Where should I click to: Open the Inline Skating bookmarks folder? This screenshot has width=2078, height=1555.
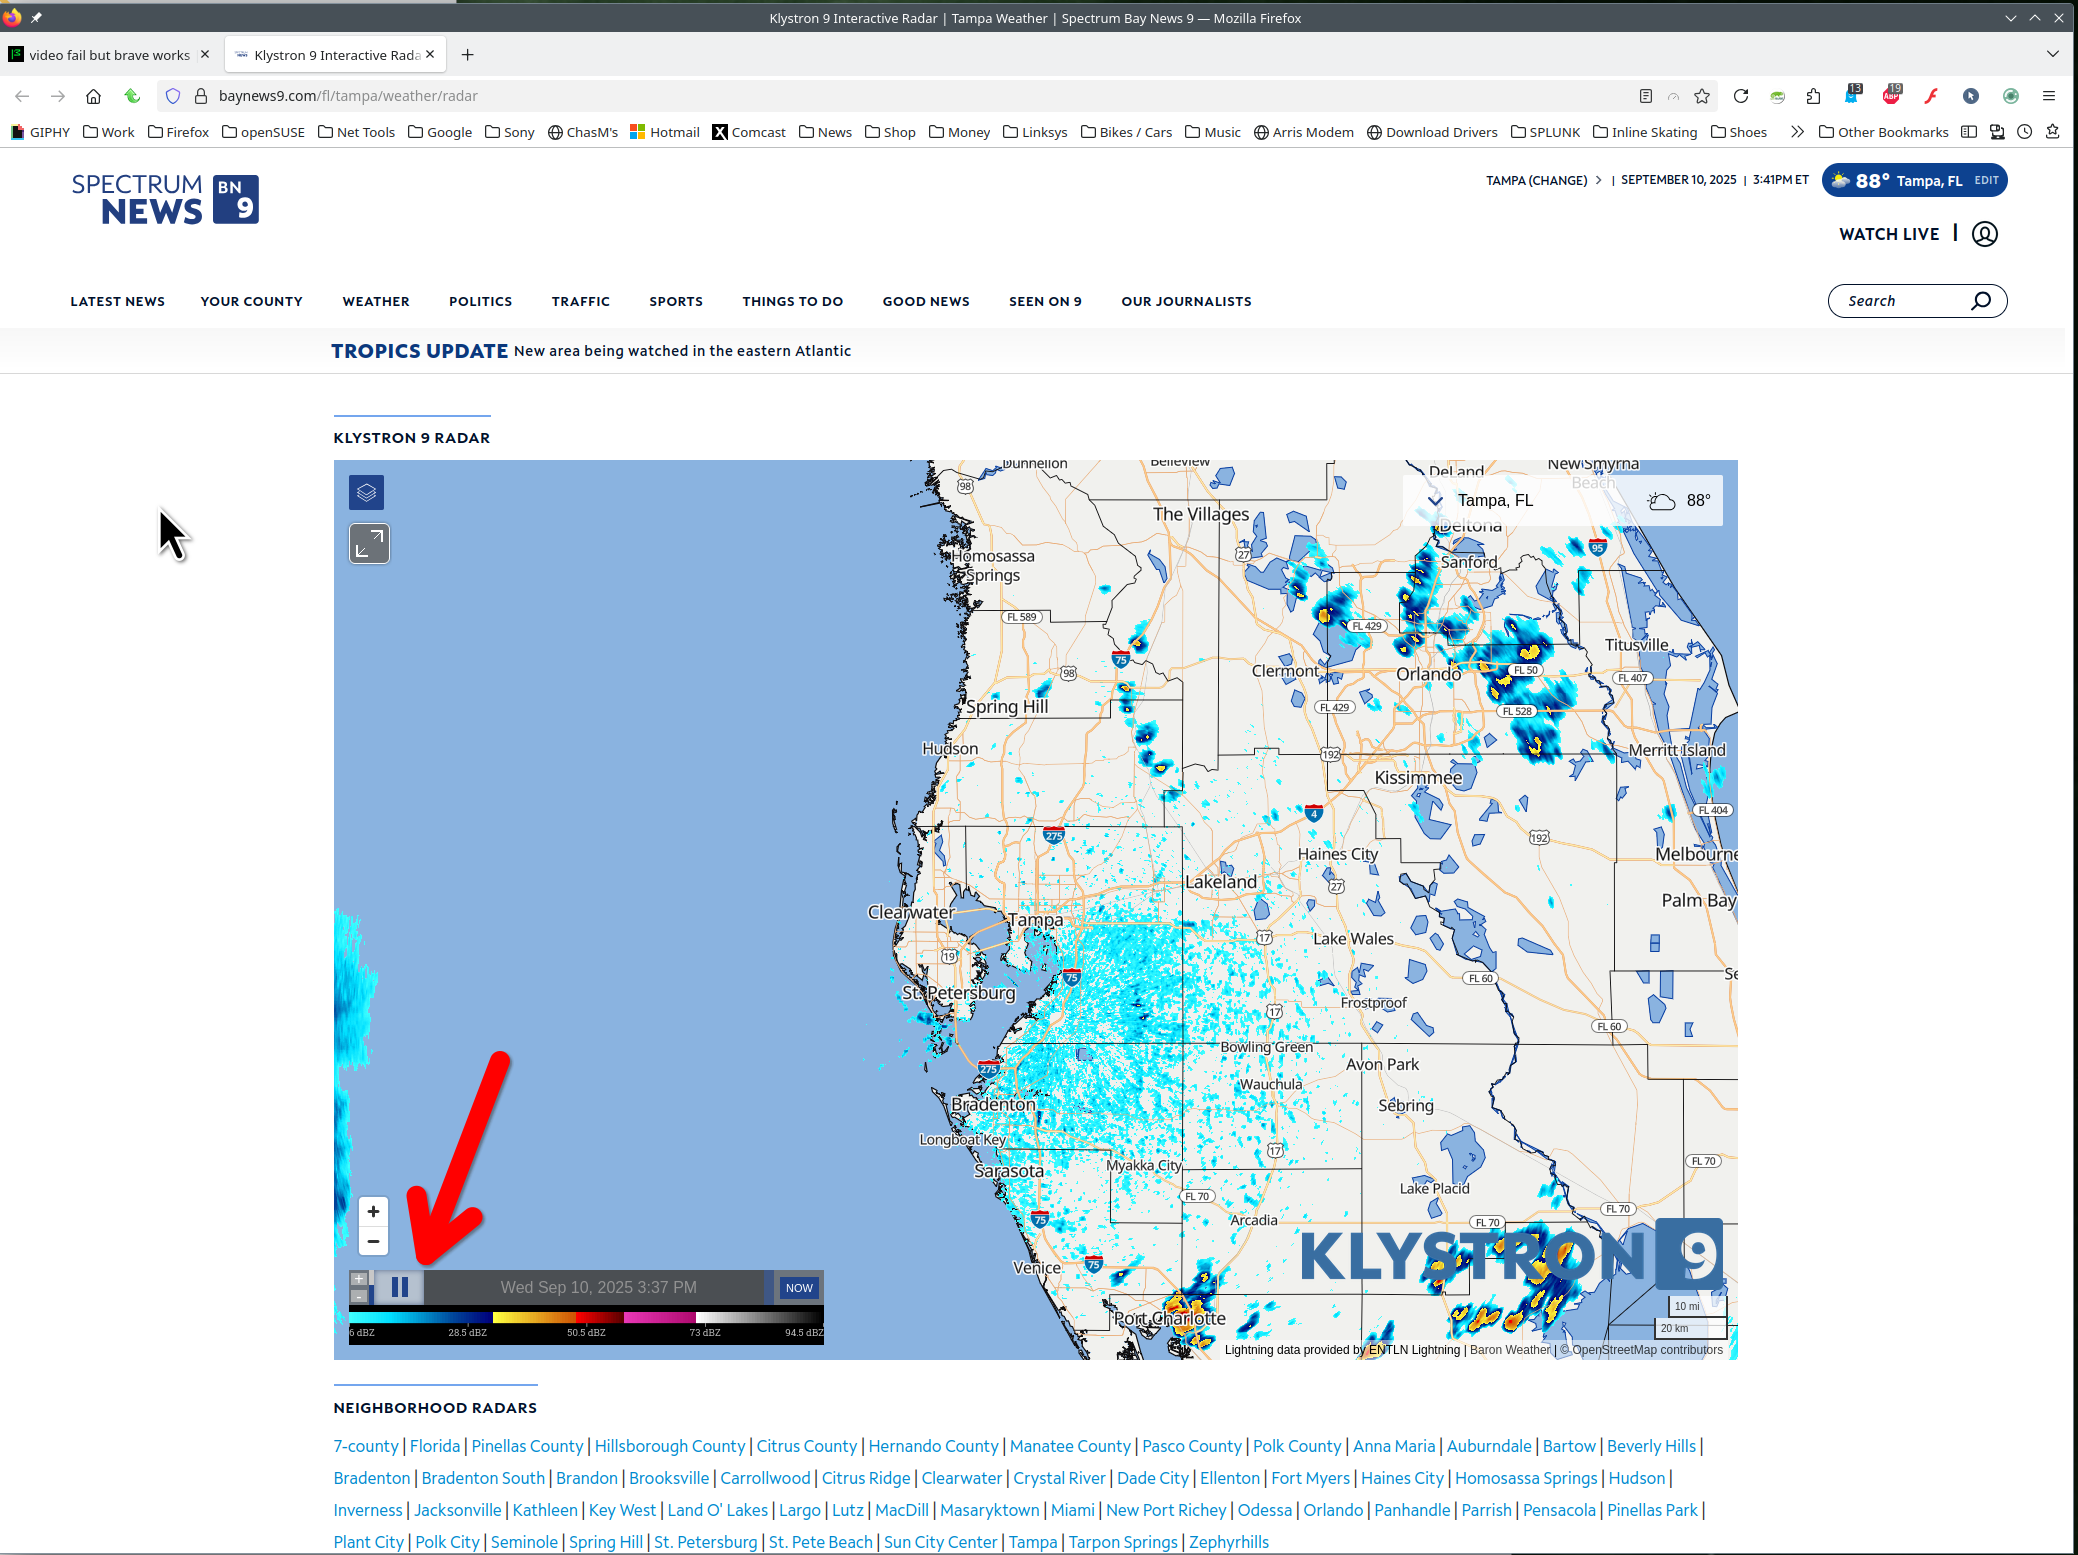pos(1645,132)
